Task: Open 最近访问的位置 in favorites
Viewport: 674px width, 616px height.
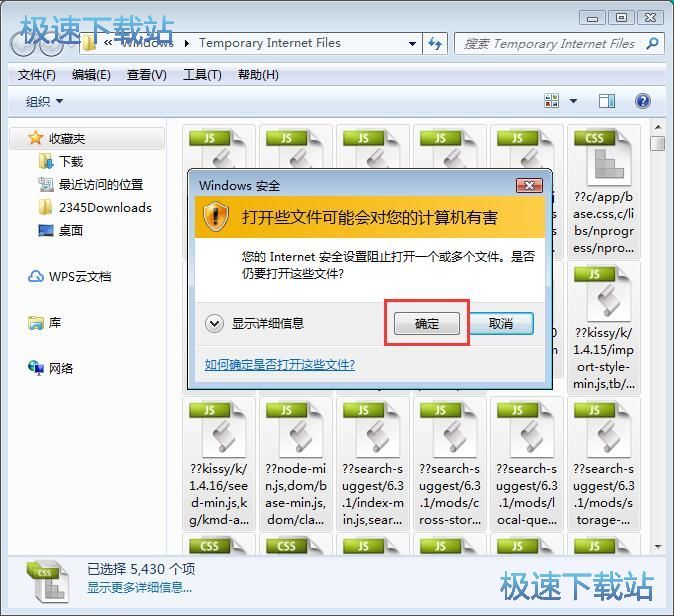Action: 101,185
